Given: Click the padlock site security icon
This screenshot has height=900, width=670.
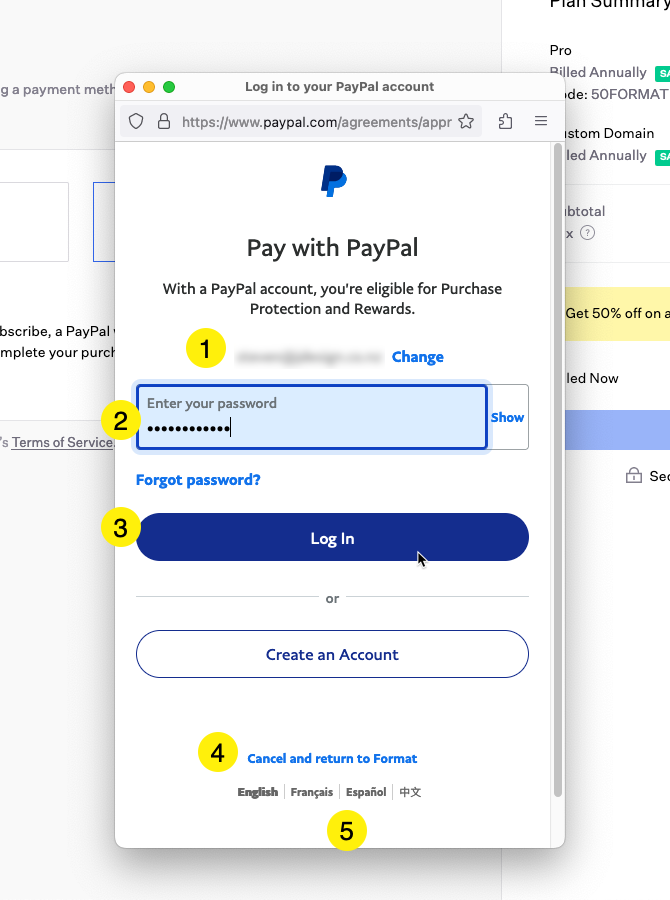Looking at the screenshot, I should (164, 122).
